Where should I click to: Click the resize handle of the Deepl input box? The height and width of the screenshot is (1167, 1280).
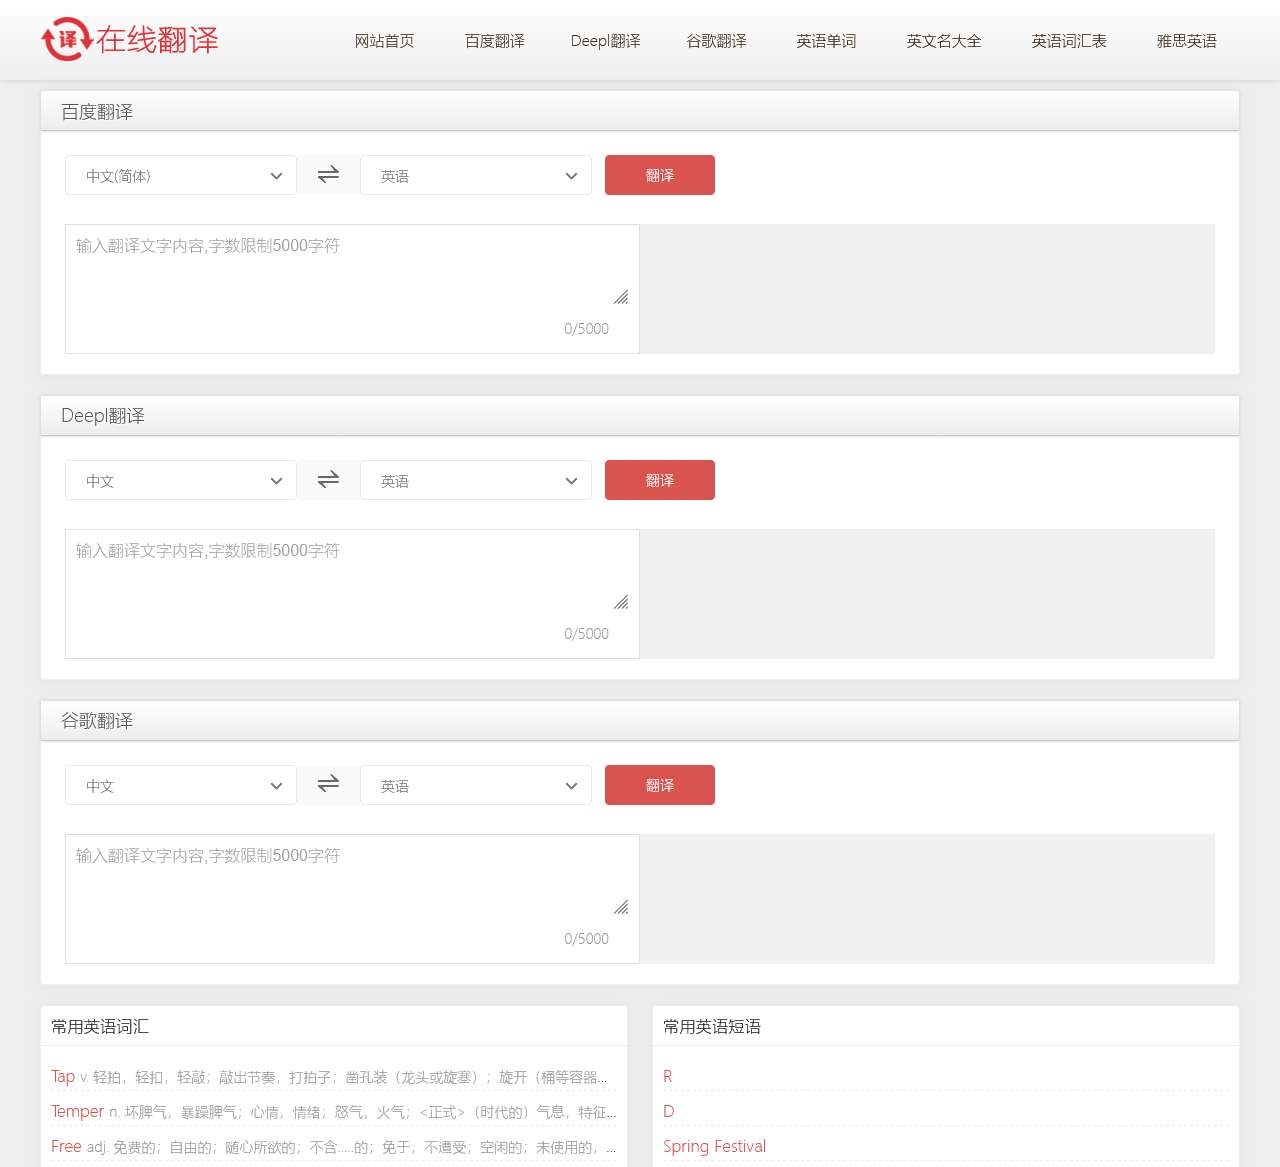tap(621, 601)
